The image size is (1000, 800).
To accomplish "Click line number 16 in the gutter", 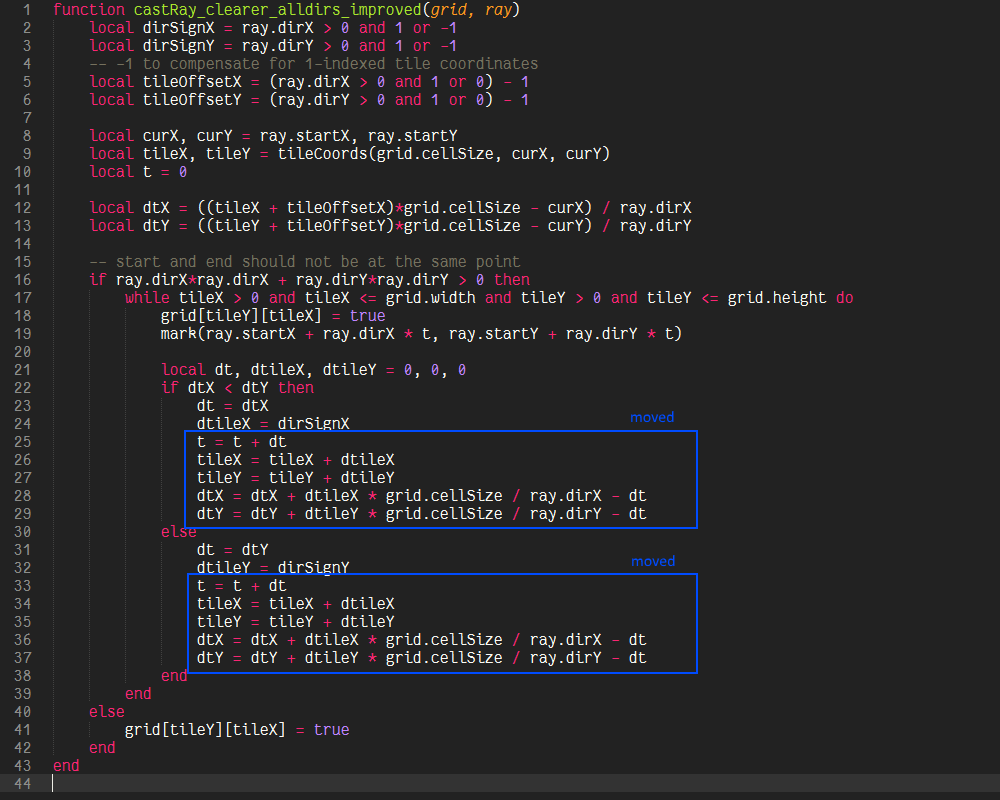I will tap(23, 280).
